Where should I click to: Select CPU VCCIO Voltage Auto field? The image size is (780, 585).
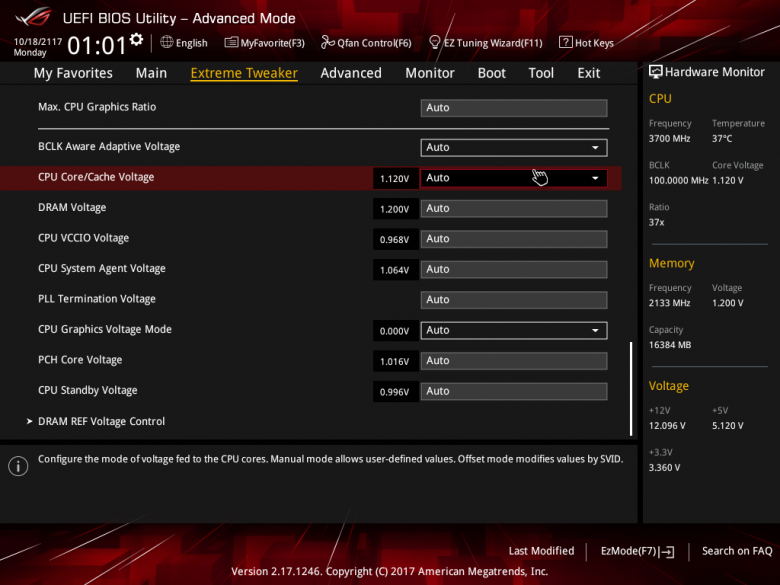tap(514, 239)
